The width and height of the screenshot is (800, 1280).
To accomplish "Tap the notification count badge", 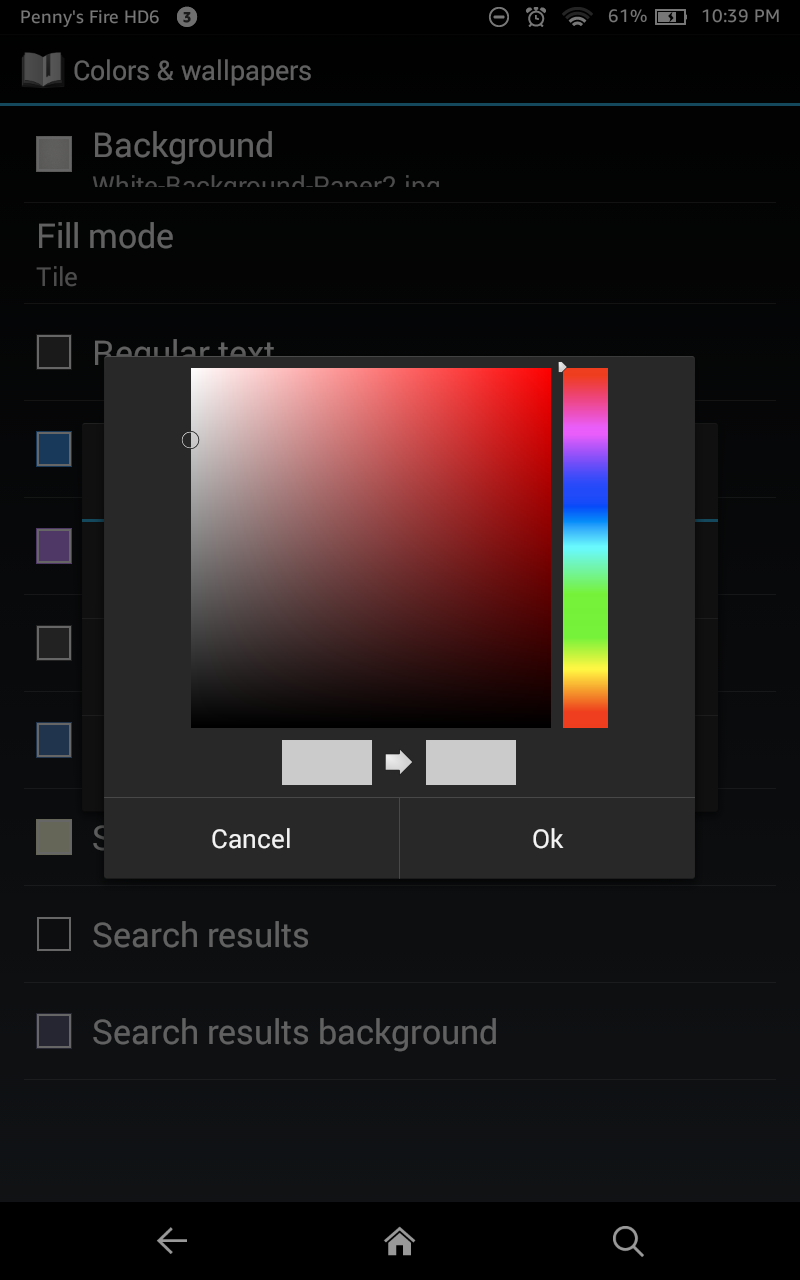I will tap(186, 17).
